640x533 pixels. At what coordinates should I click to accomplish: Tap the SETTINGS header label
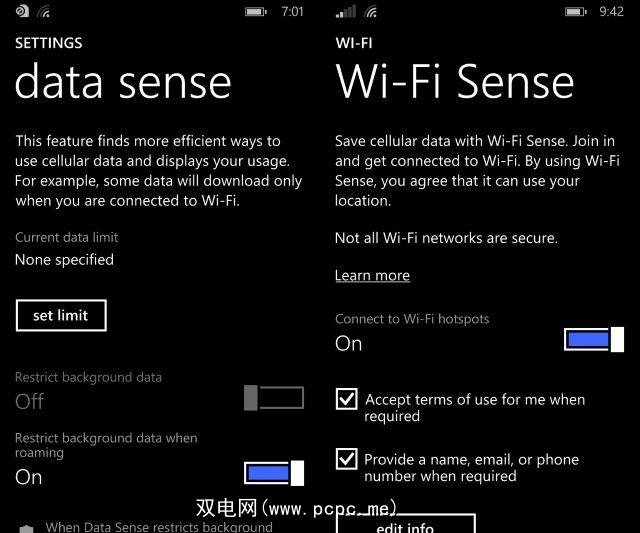(48, 43)
